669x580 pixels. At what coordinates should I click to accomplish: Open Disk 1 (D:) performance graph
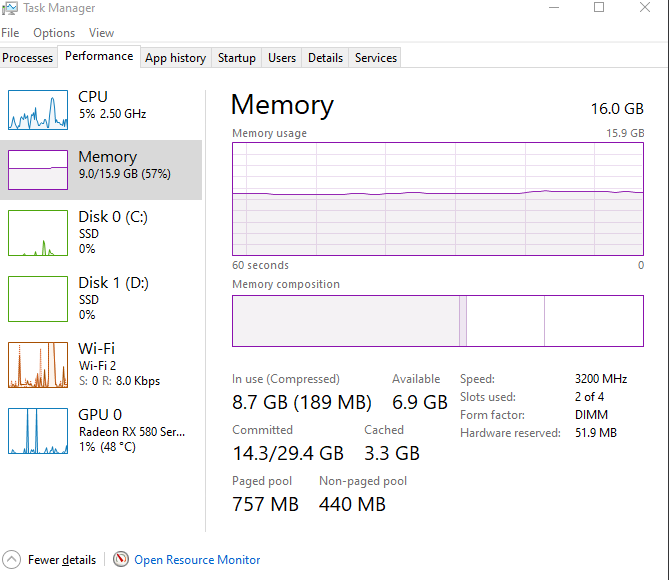[38, 298]
